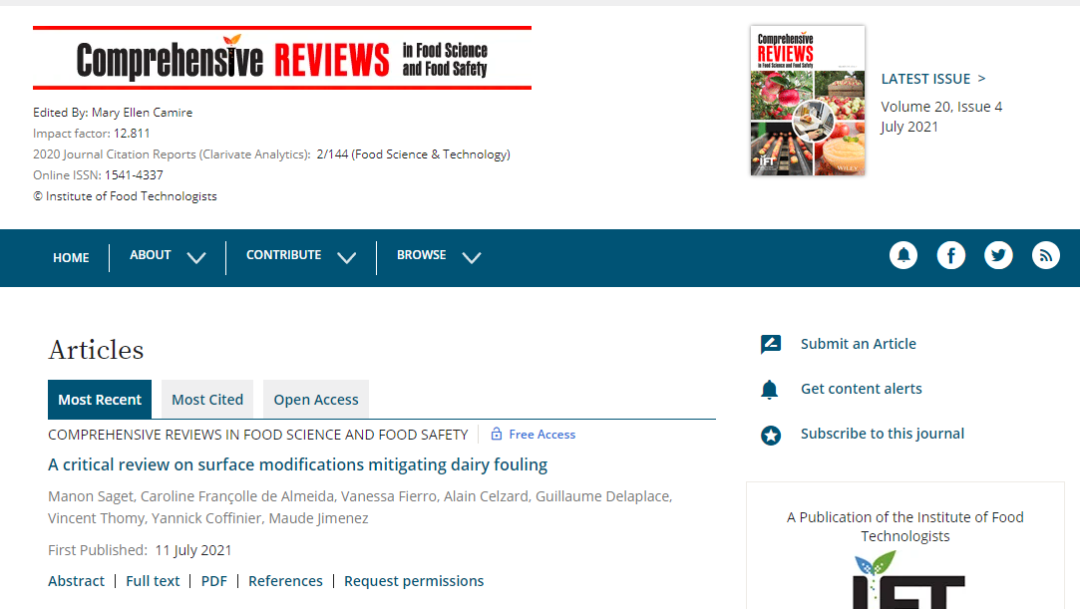Click the Edited By Mary Ellen Camire text
The image size is (1080, 609).
tap(113, 112)
